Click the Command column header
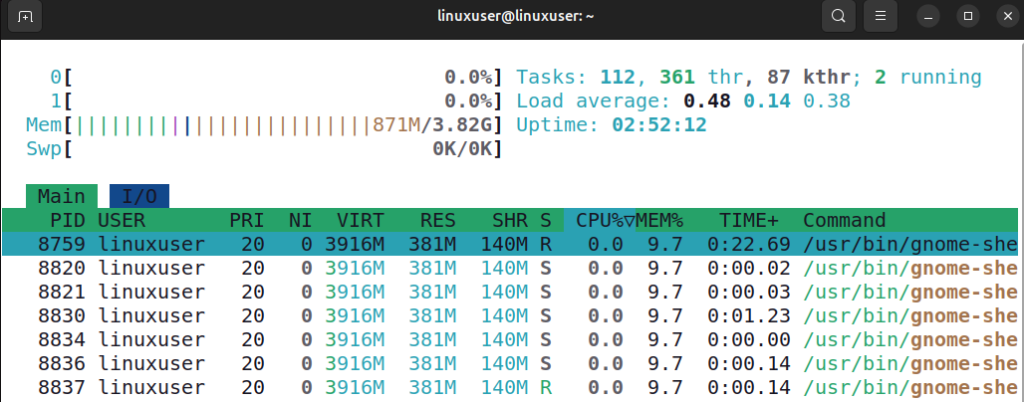 pos(844,220)
